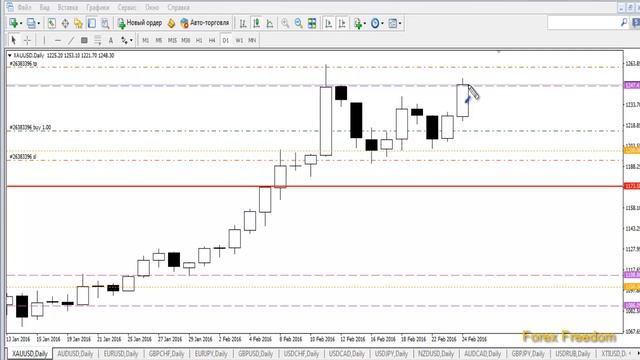Select the arrow cursor tool
Screen dimensions: 640x360
(x=13, y=40)
